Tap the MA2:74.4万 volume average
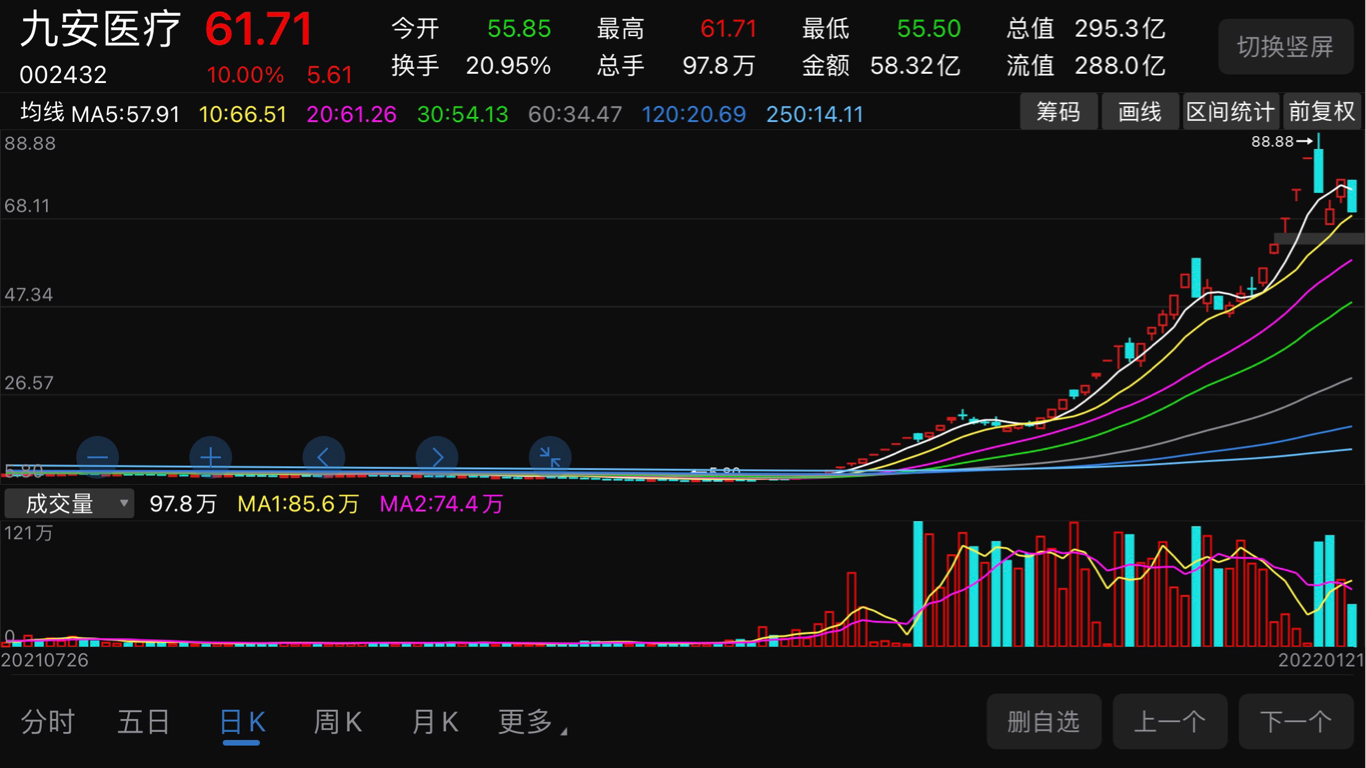 [x=441, y=504]
